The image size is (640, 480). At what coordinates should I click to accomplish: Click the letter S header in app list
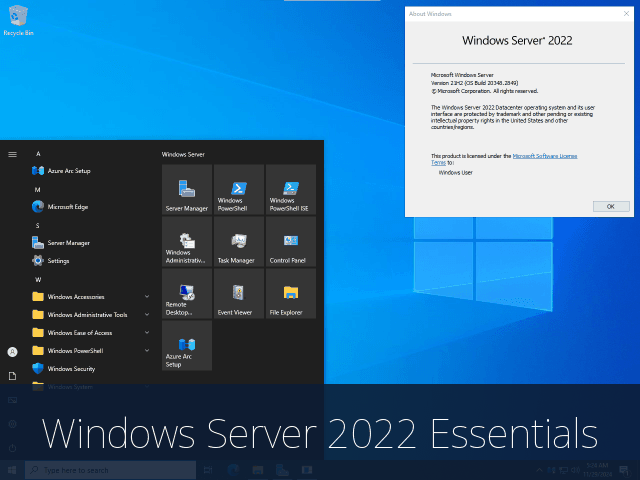pos(38,226)
